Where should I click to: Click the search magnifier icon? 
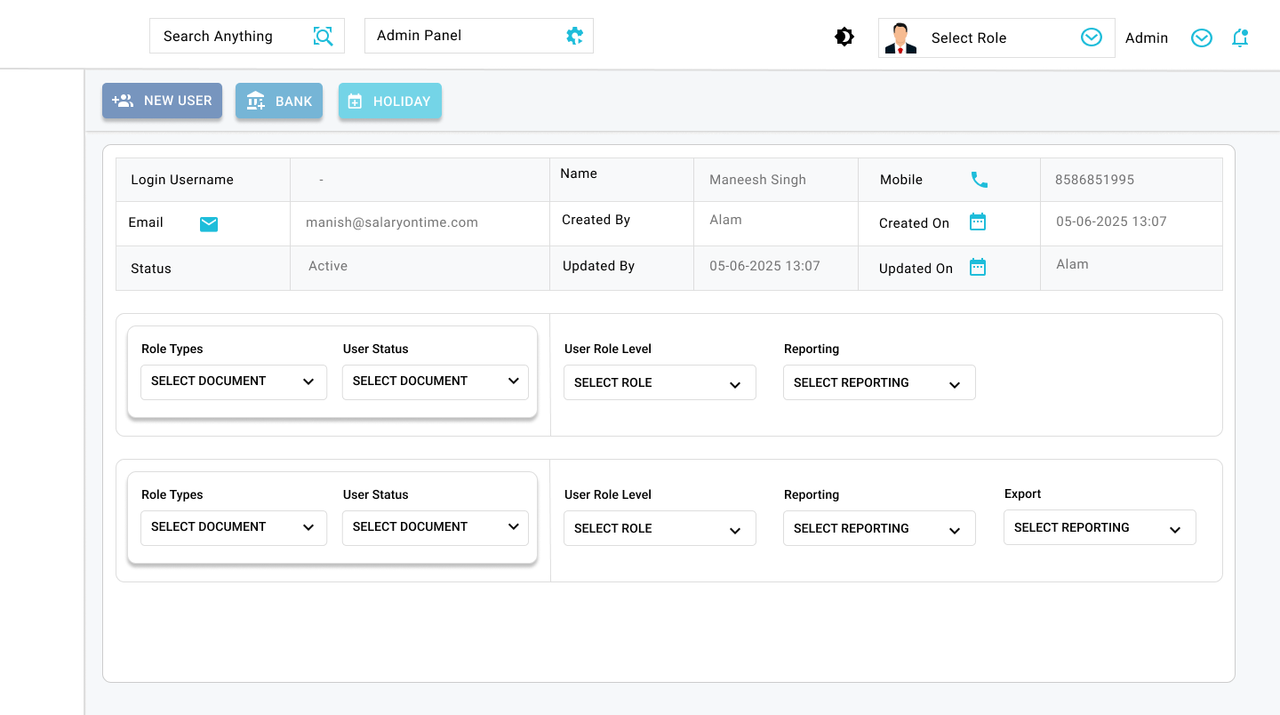click(322, 36)
